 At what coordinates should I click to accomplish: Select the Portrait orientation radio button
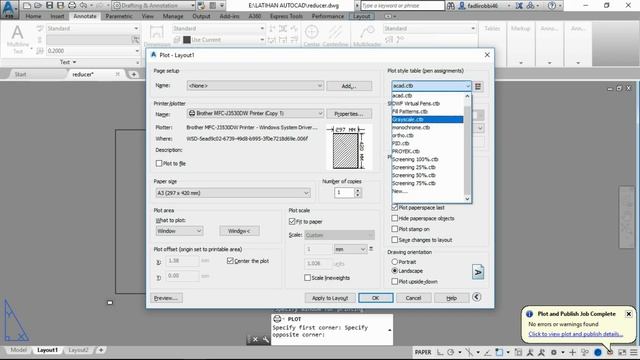tap(395, 262)
